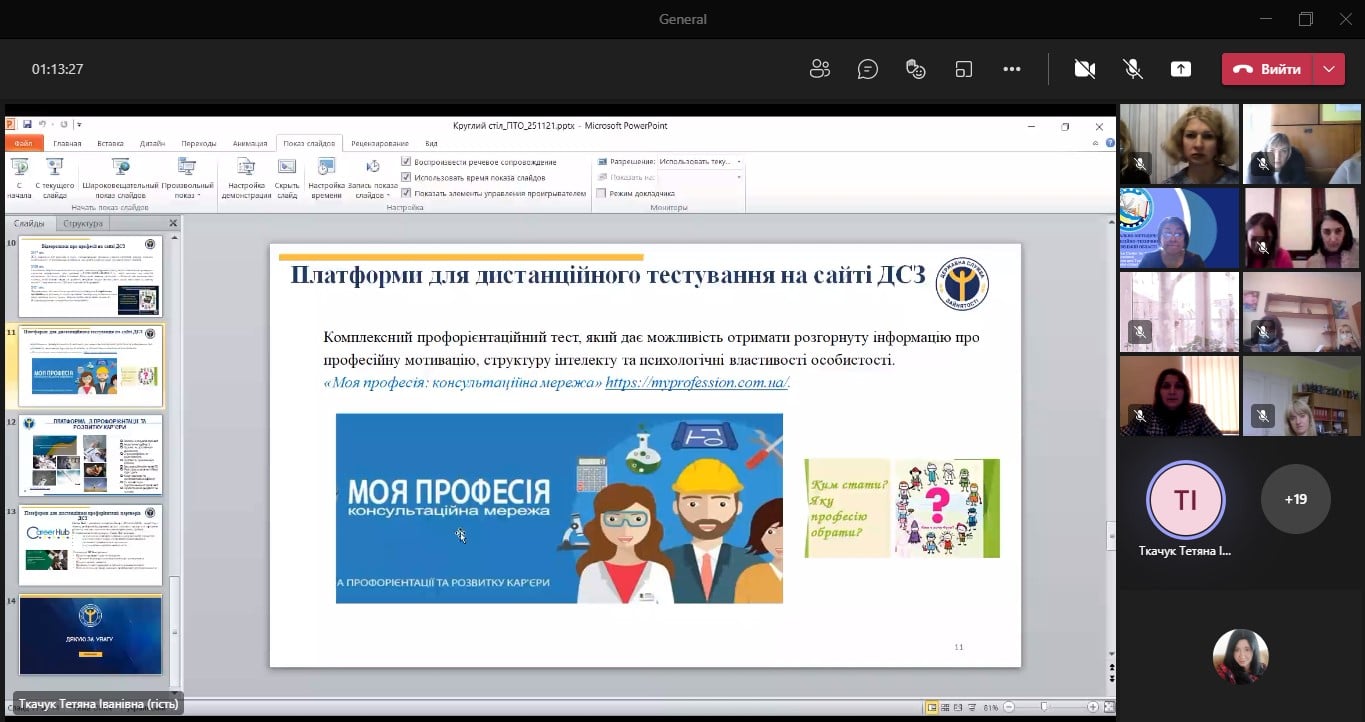Switch to the Анимация ribbon tab

[250, 143]
